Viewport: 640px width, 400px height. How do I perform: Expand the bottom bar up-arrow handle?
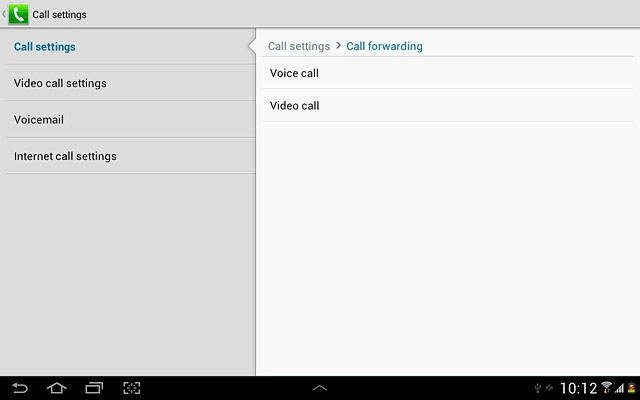click(x=320, y=388)
